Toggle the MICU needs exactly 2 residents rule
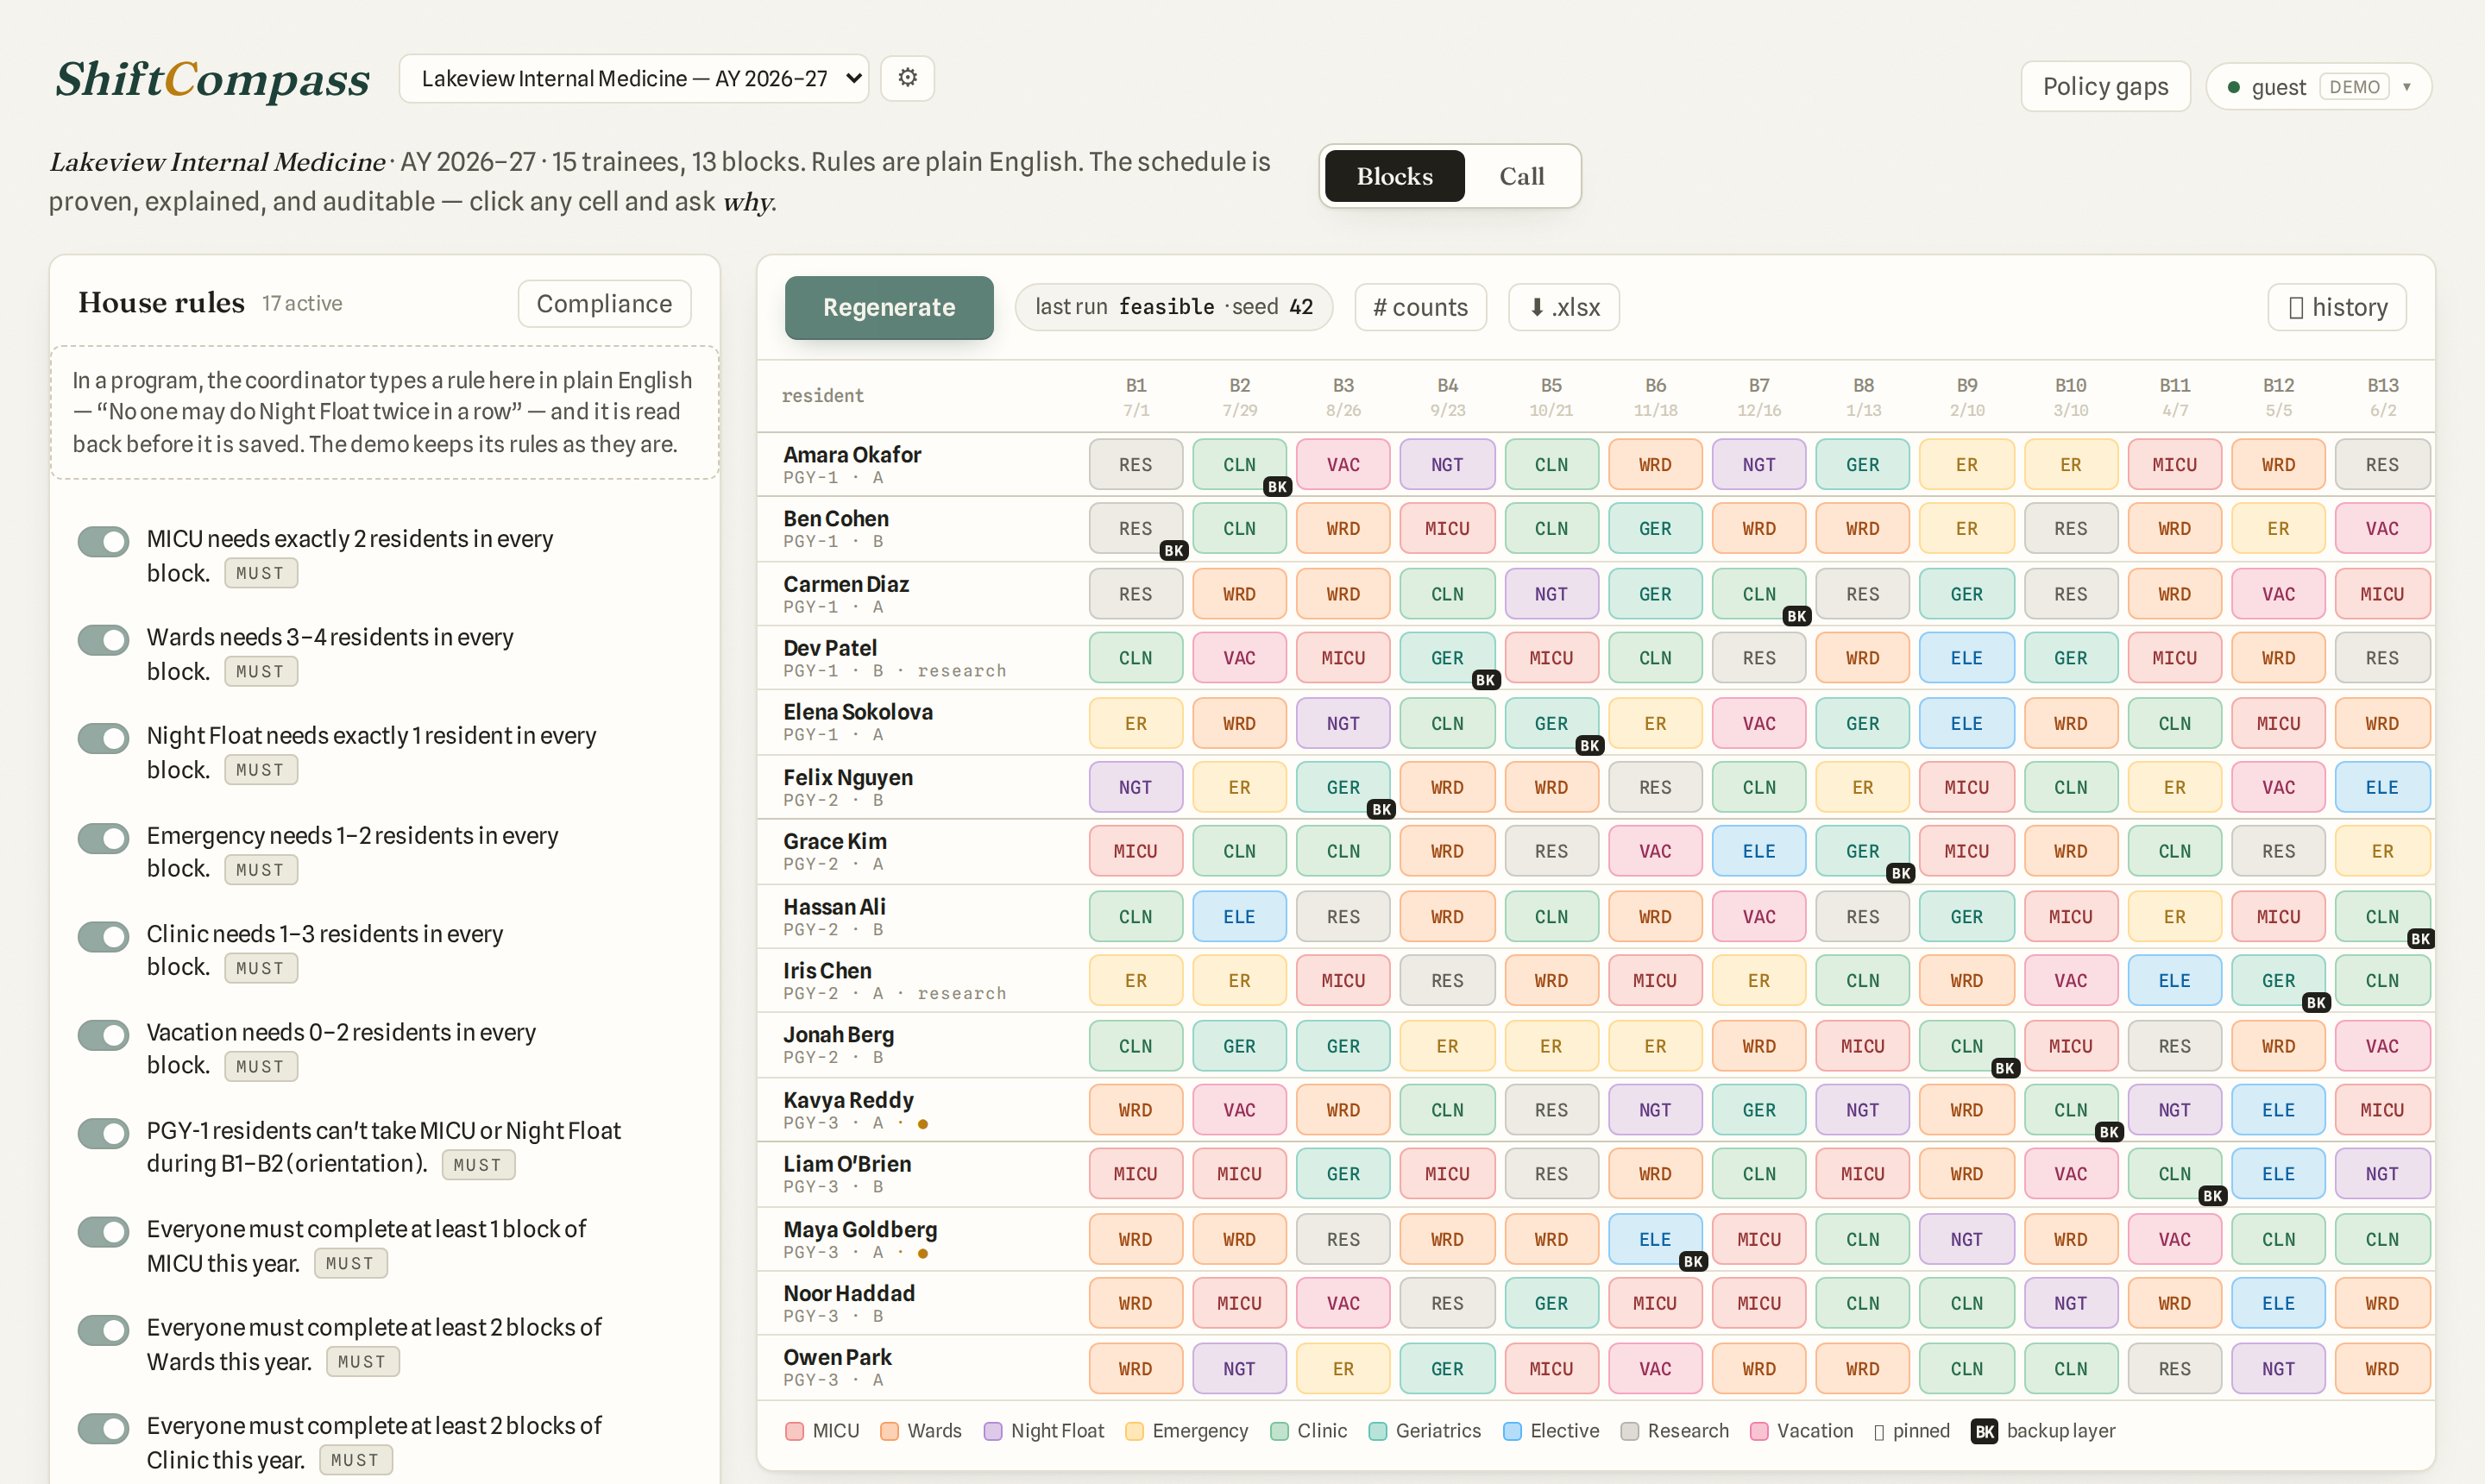This screenshot has height=1484, width=2485. tap(104, 541)
